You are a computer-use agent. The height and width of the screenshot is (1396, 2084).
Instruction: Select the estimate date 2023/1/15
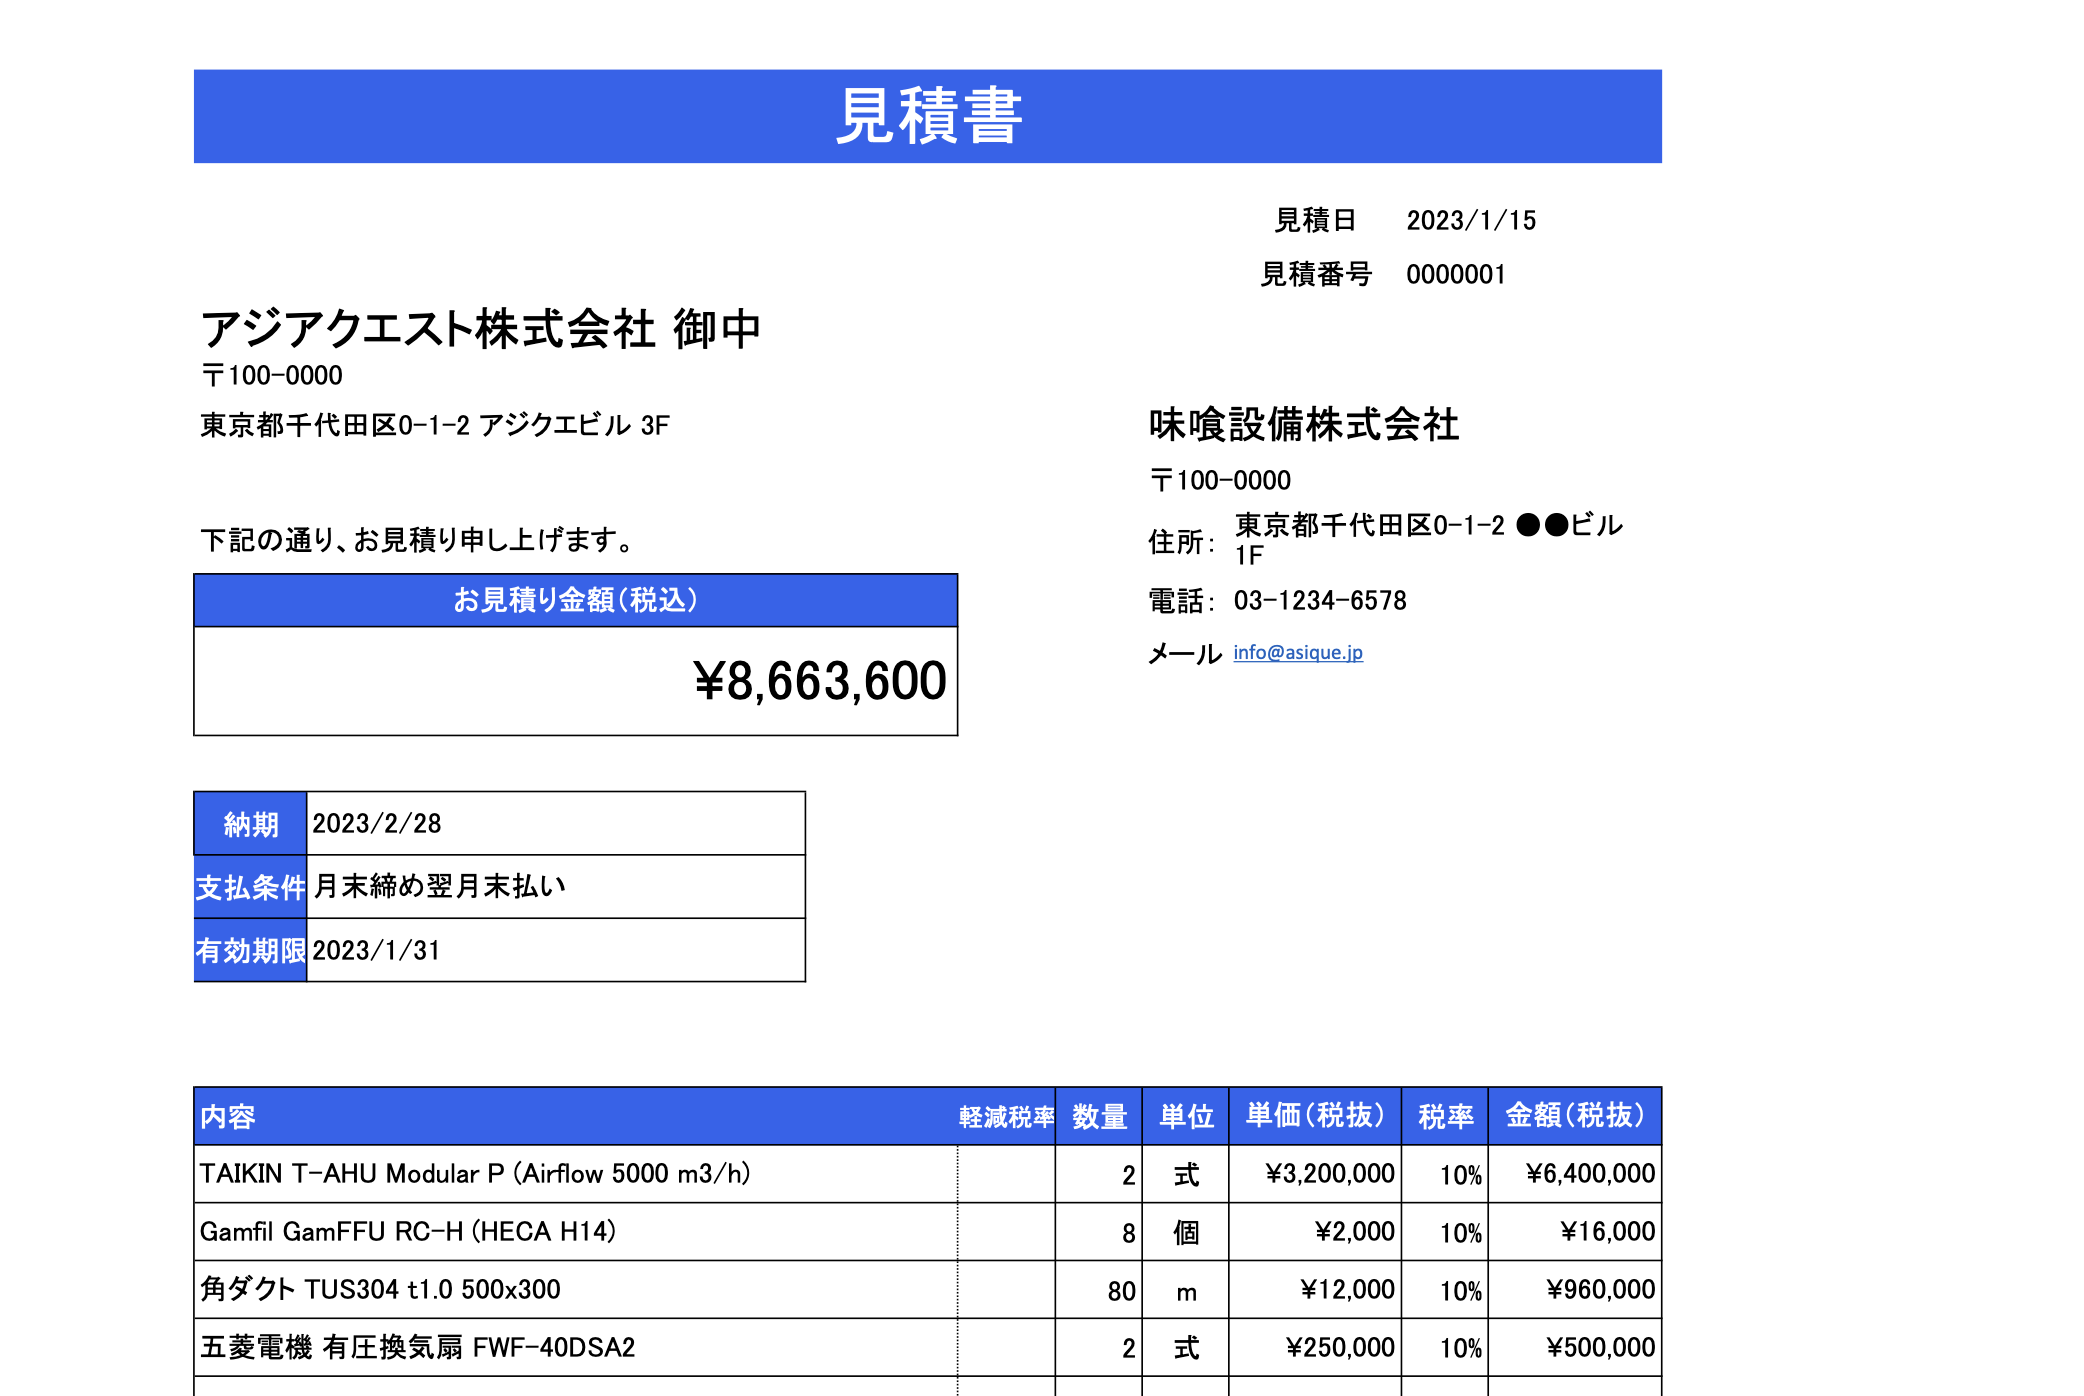tap(1470, 221)
